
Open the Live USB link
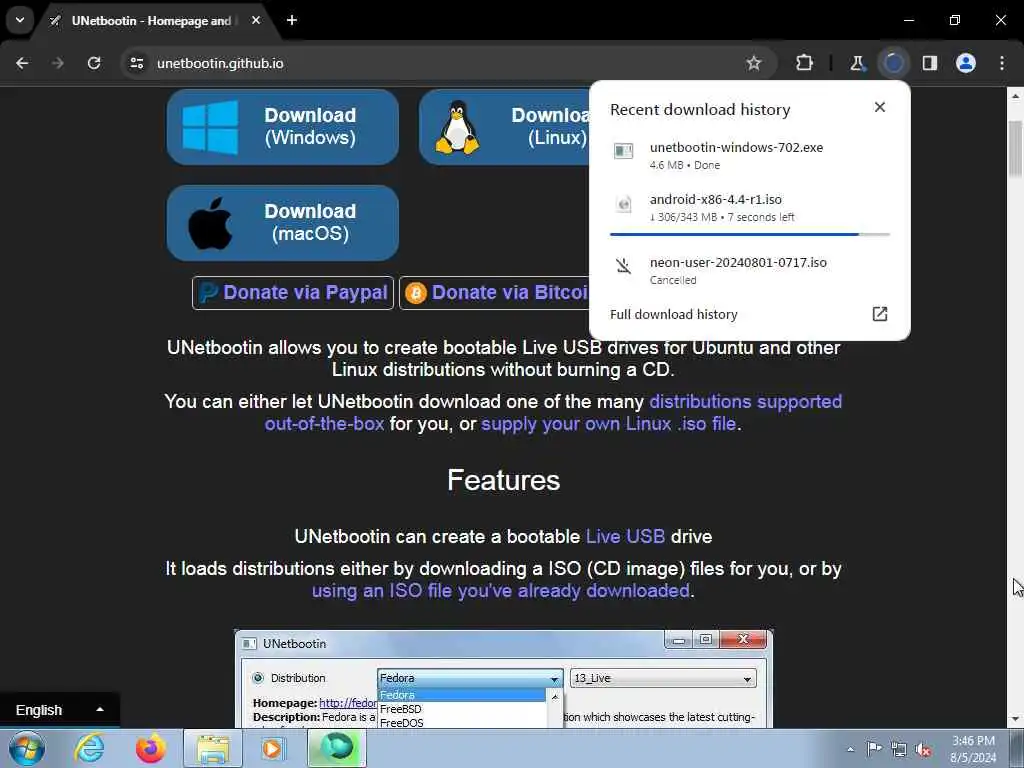click(625, 537)
